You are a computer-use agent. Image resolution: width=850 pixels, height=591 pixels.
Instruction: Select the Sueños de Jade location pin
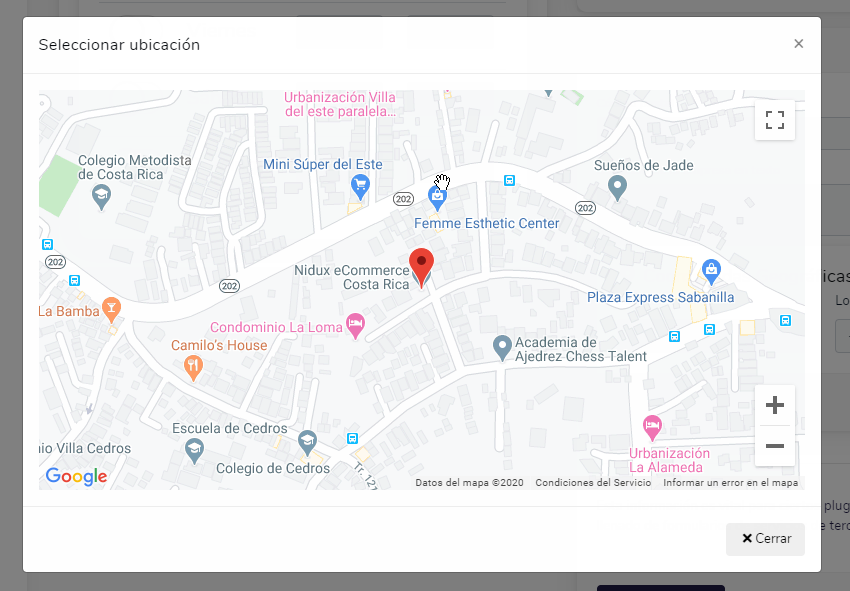pos(617,188)
